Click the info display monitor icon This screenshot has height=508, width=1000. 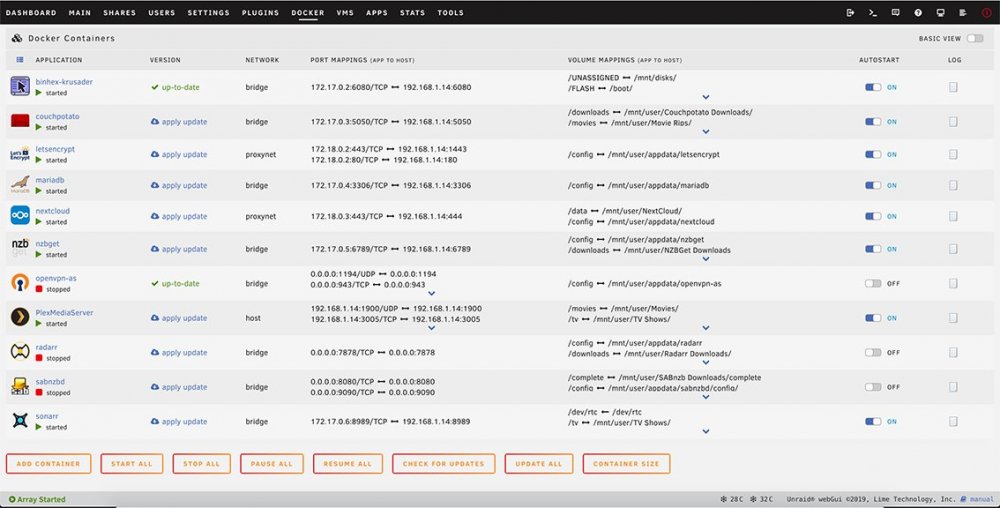(x=940, y=13)
